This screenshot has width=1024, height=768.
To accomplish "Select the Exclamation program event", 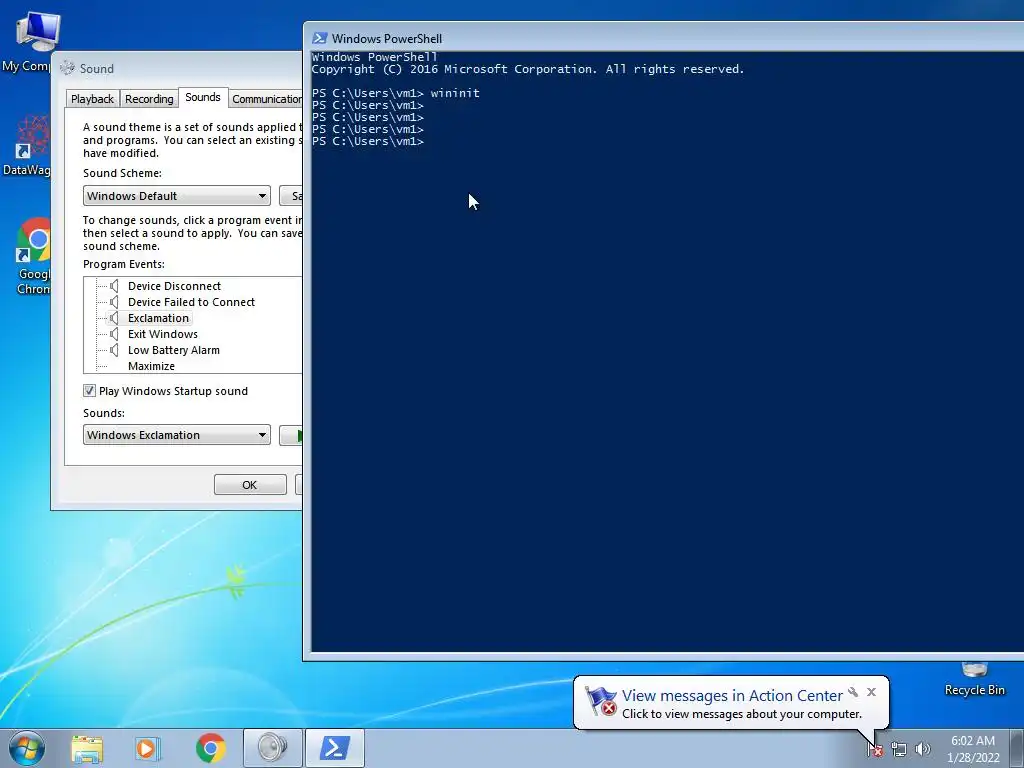I will click(x=158, y=318).
